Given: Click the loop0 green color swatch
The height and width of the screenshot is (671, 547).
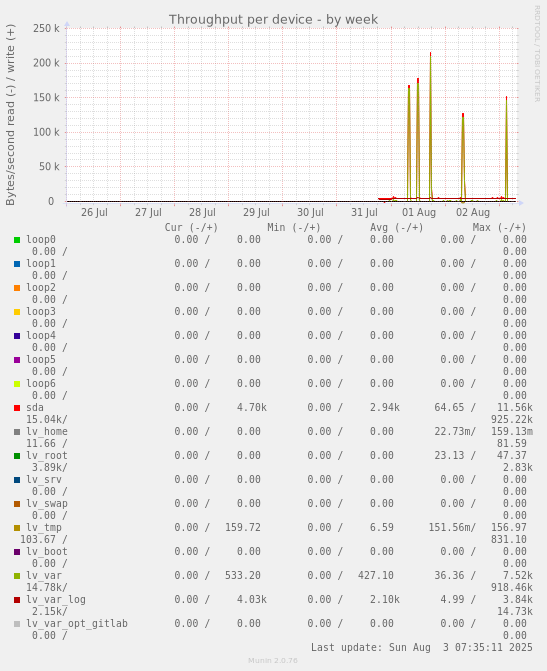Looking at the screenshot, I should (x=17, y=240).
